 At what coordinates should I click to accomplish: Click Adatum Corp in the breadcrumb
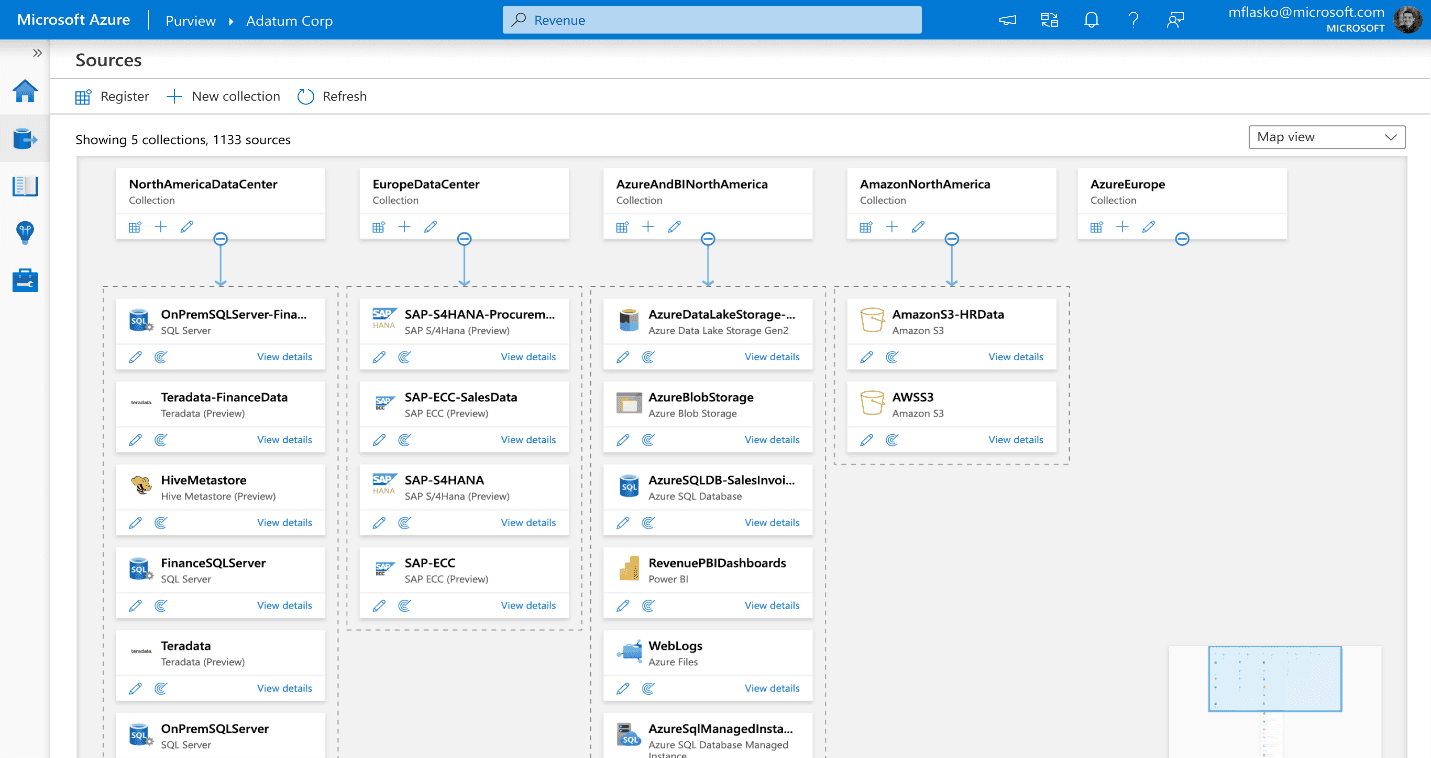point(290,20)
